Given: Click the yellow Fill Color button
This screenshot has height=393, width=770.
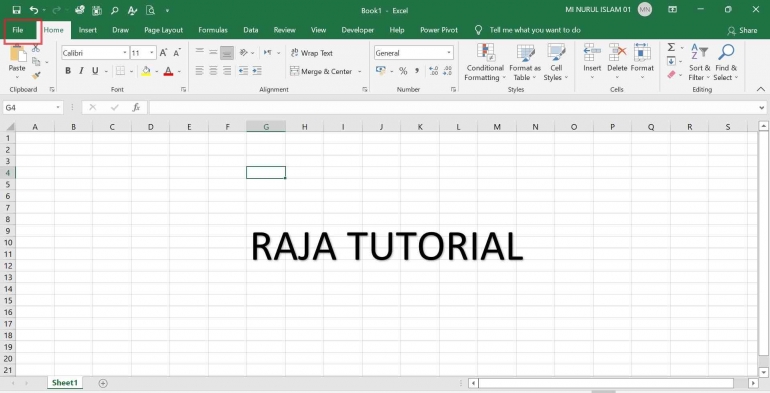Looking at the screenshot, I should pos(146,71).
